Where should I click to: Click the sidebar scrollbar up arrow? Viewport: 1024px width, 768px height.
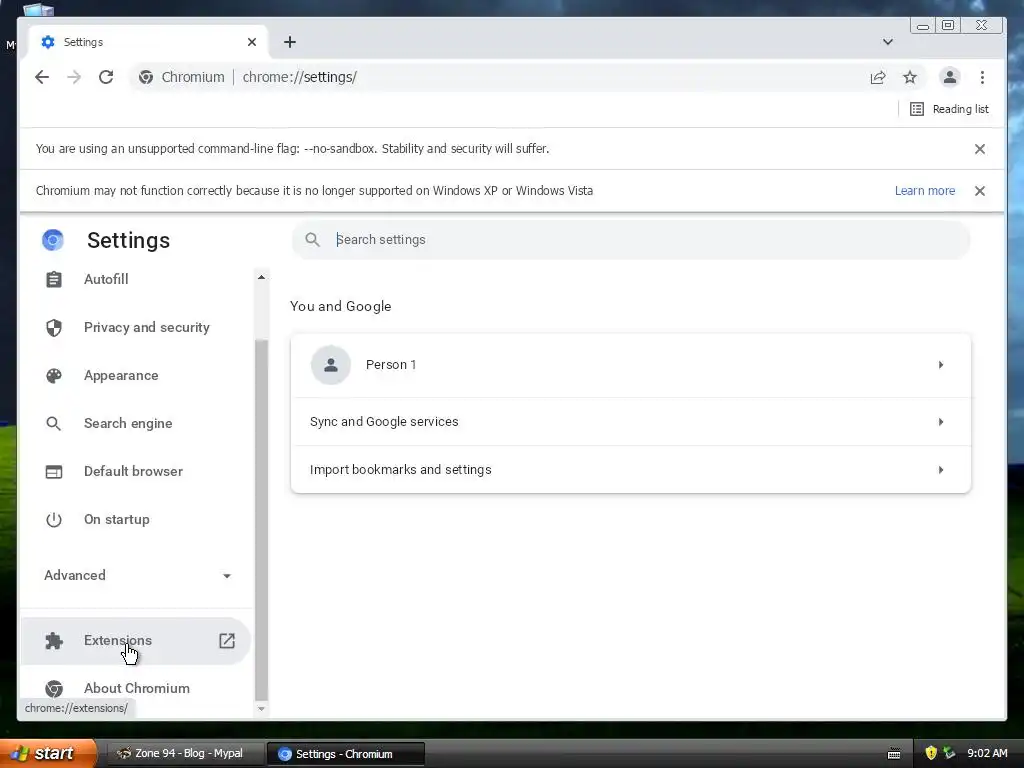[x=261, y=277]
